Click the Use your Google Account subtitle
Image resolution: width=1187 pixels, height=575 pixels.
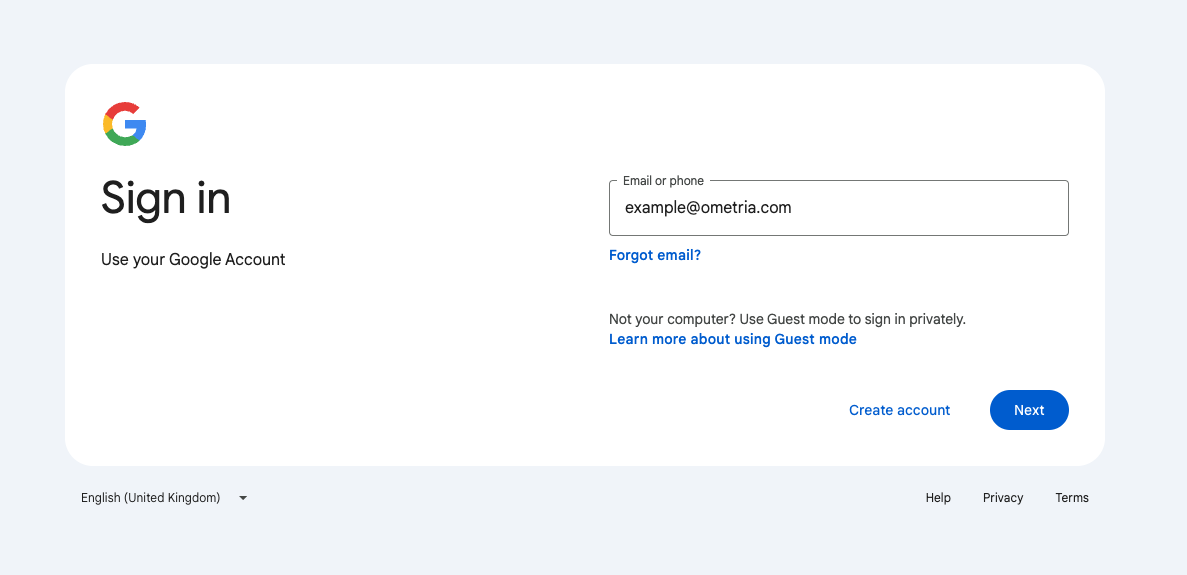[193, 260]
